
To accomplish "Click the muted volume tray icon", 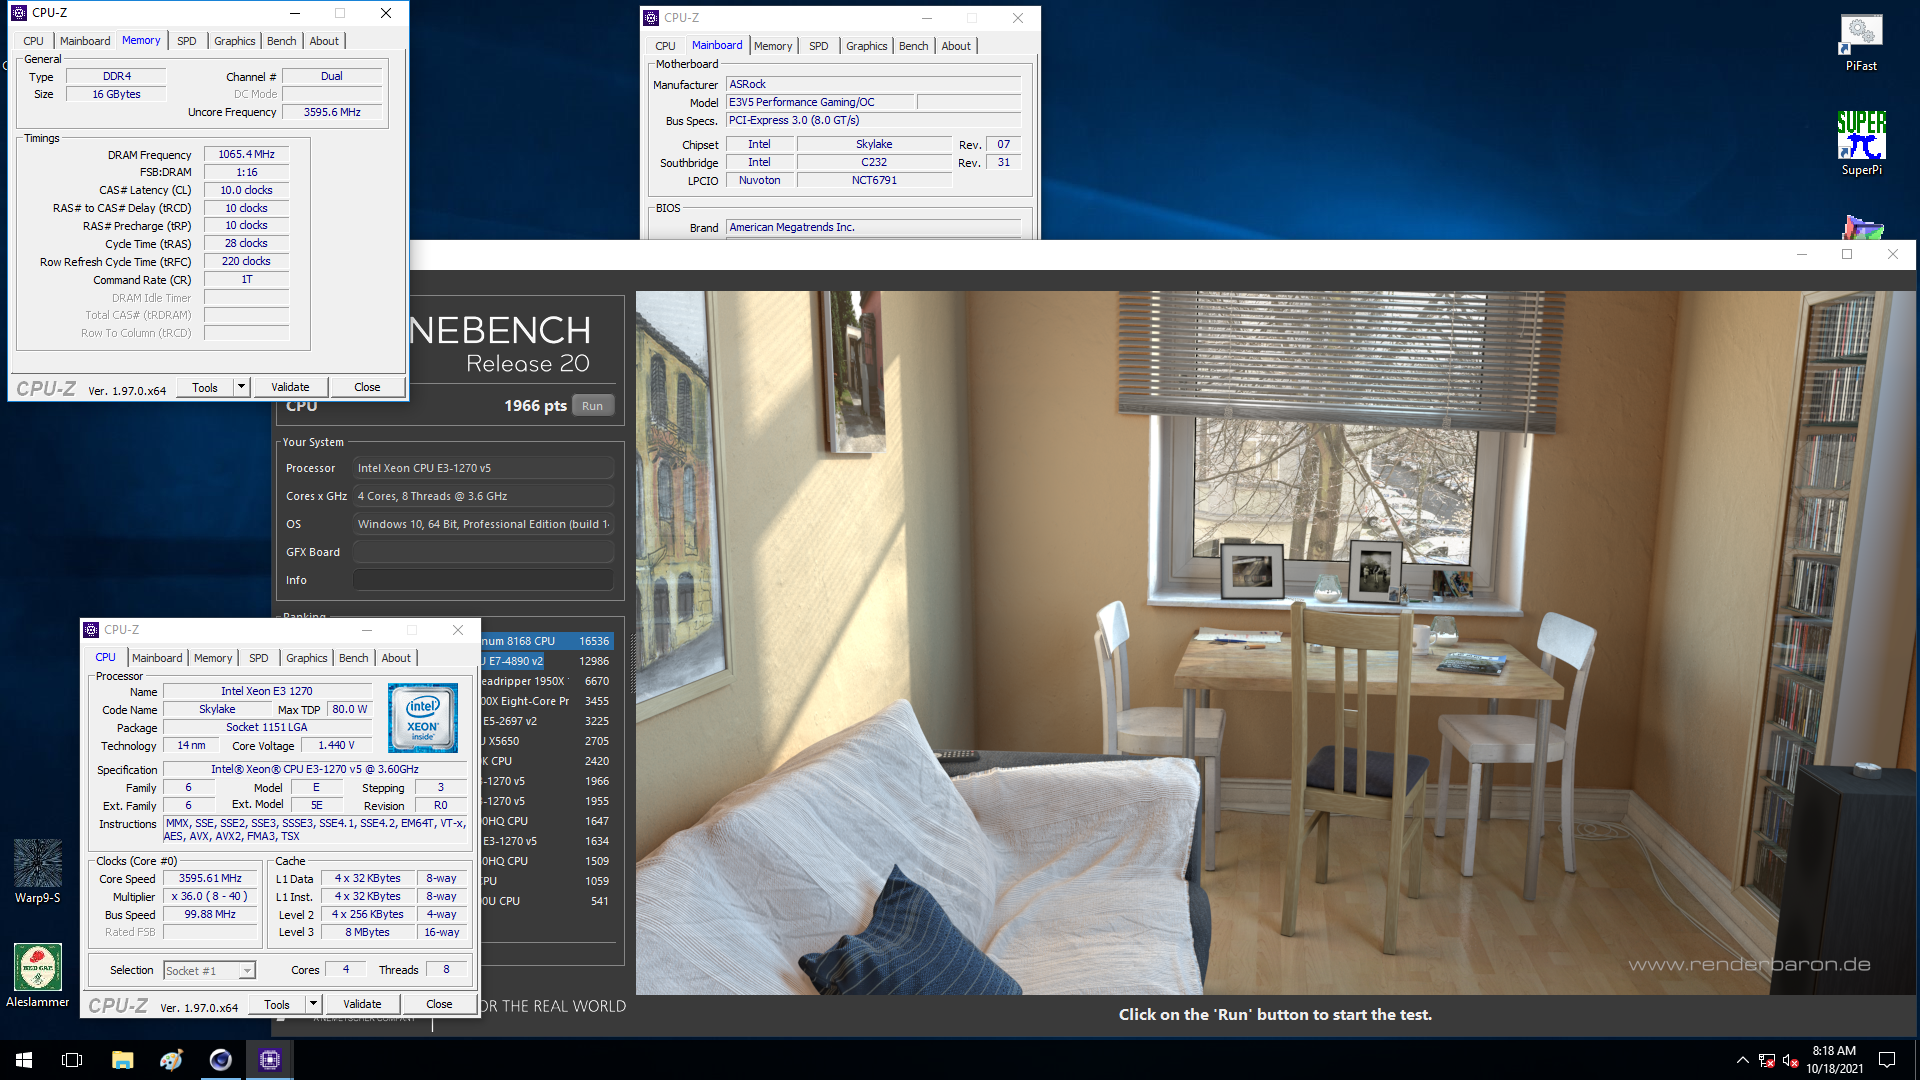I will pyautogui.click(x=1790, y=1060).
